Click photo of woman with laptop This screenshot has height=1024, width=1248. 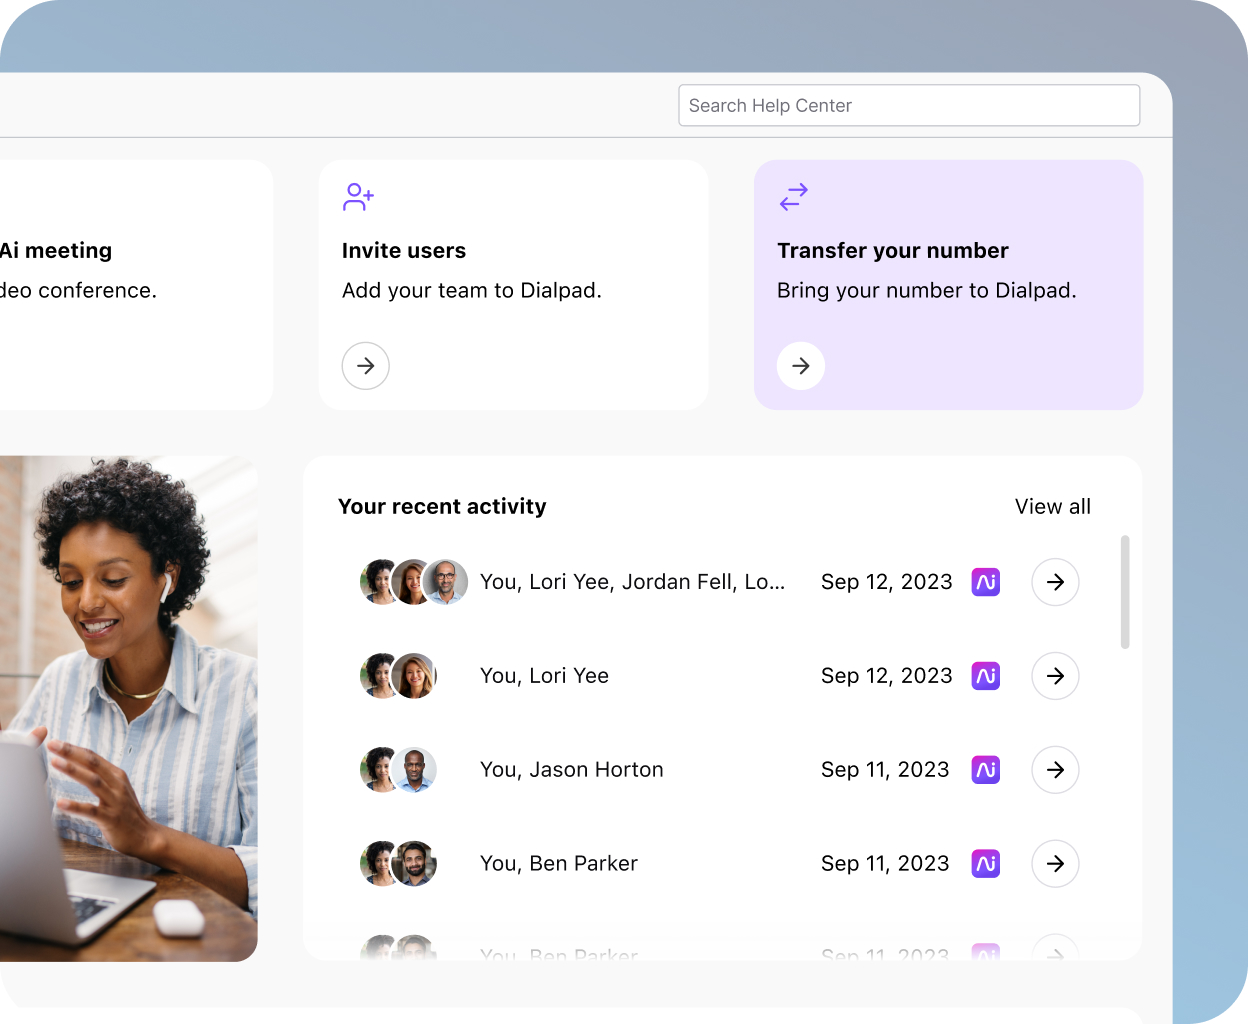(129, 709)
